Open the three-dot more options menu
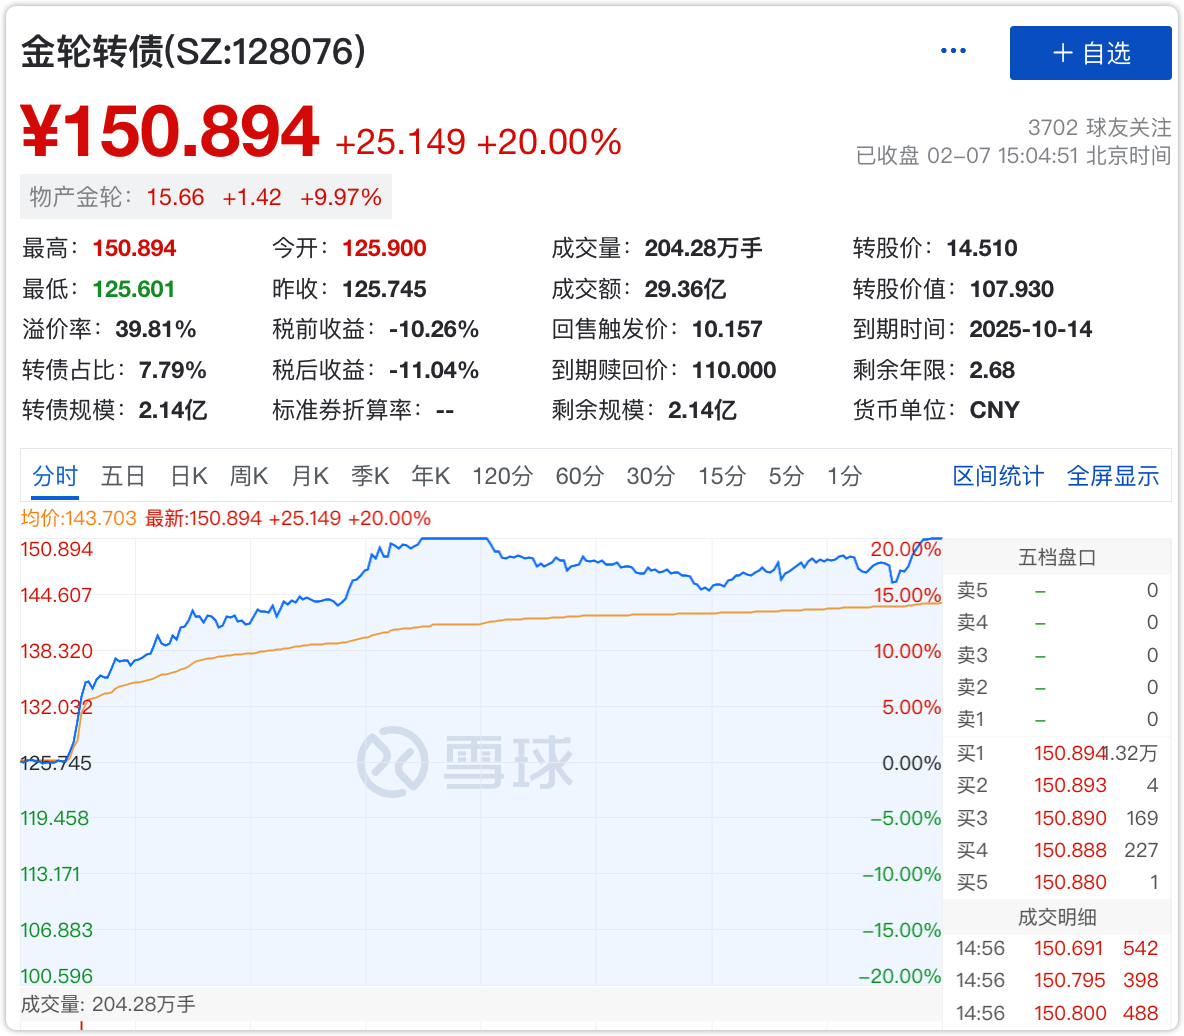Viewport: 1184px width, 1036px height. click(953, 51)
